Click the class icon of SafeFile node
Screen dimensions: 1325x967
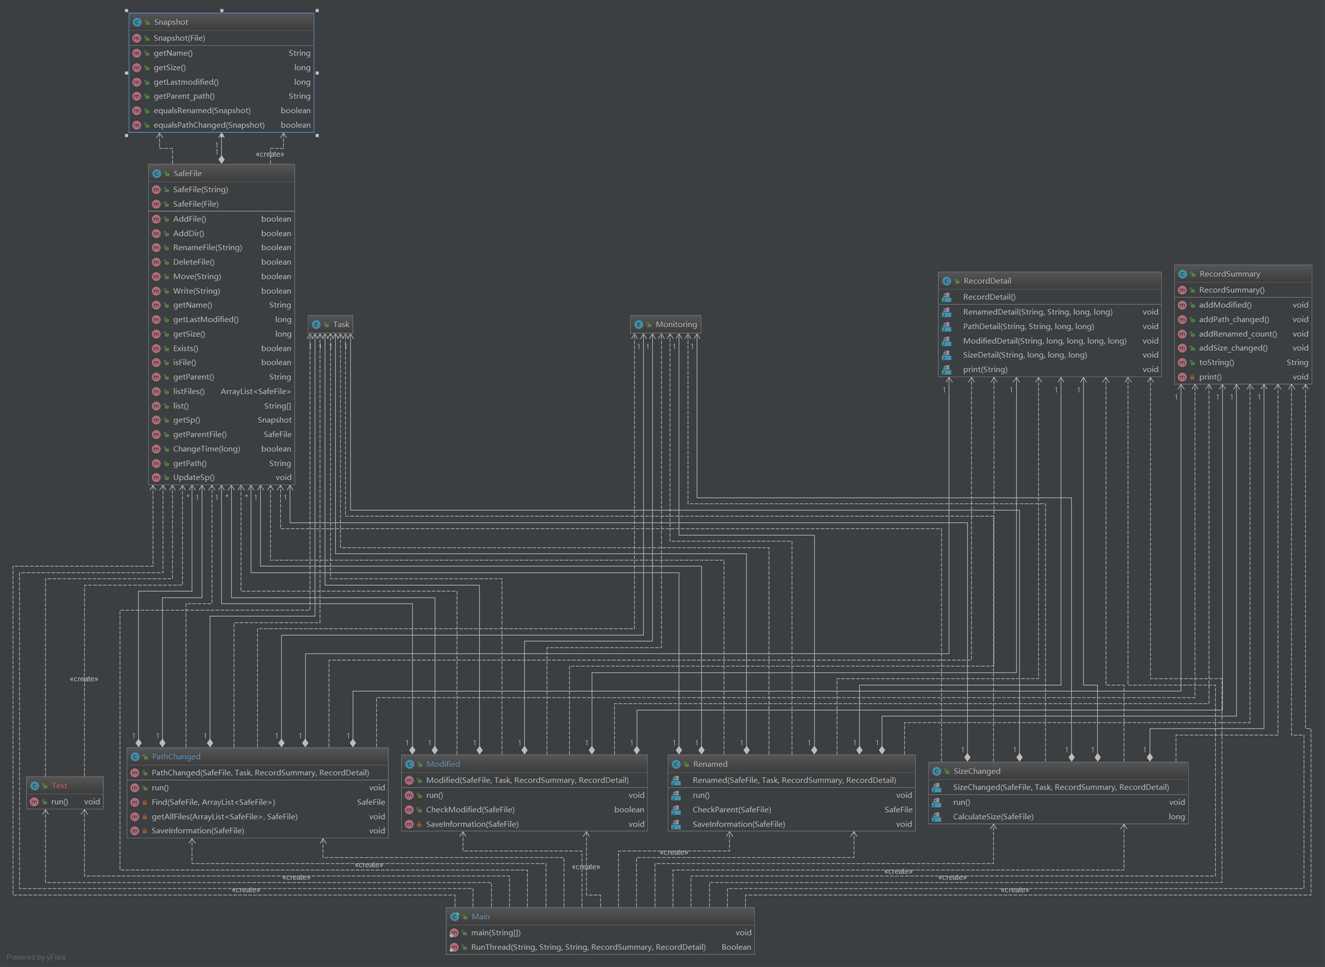pyautogui.click(x=156, y=173)
